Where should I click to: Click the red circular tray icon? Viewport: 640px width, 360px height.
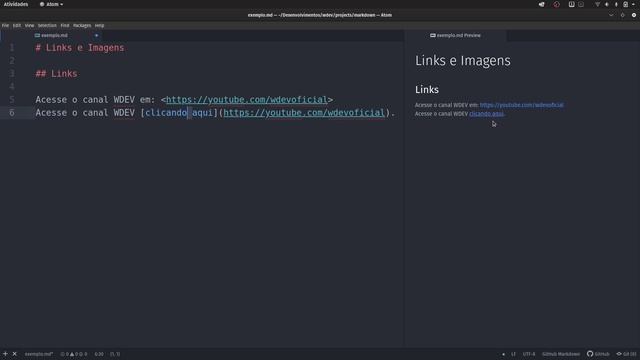tap(556, 4)
